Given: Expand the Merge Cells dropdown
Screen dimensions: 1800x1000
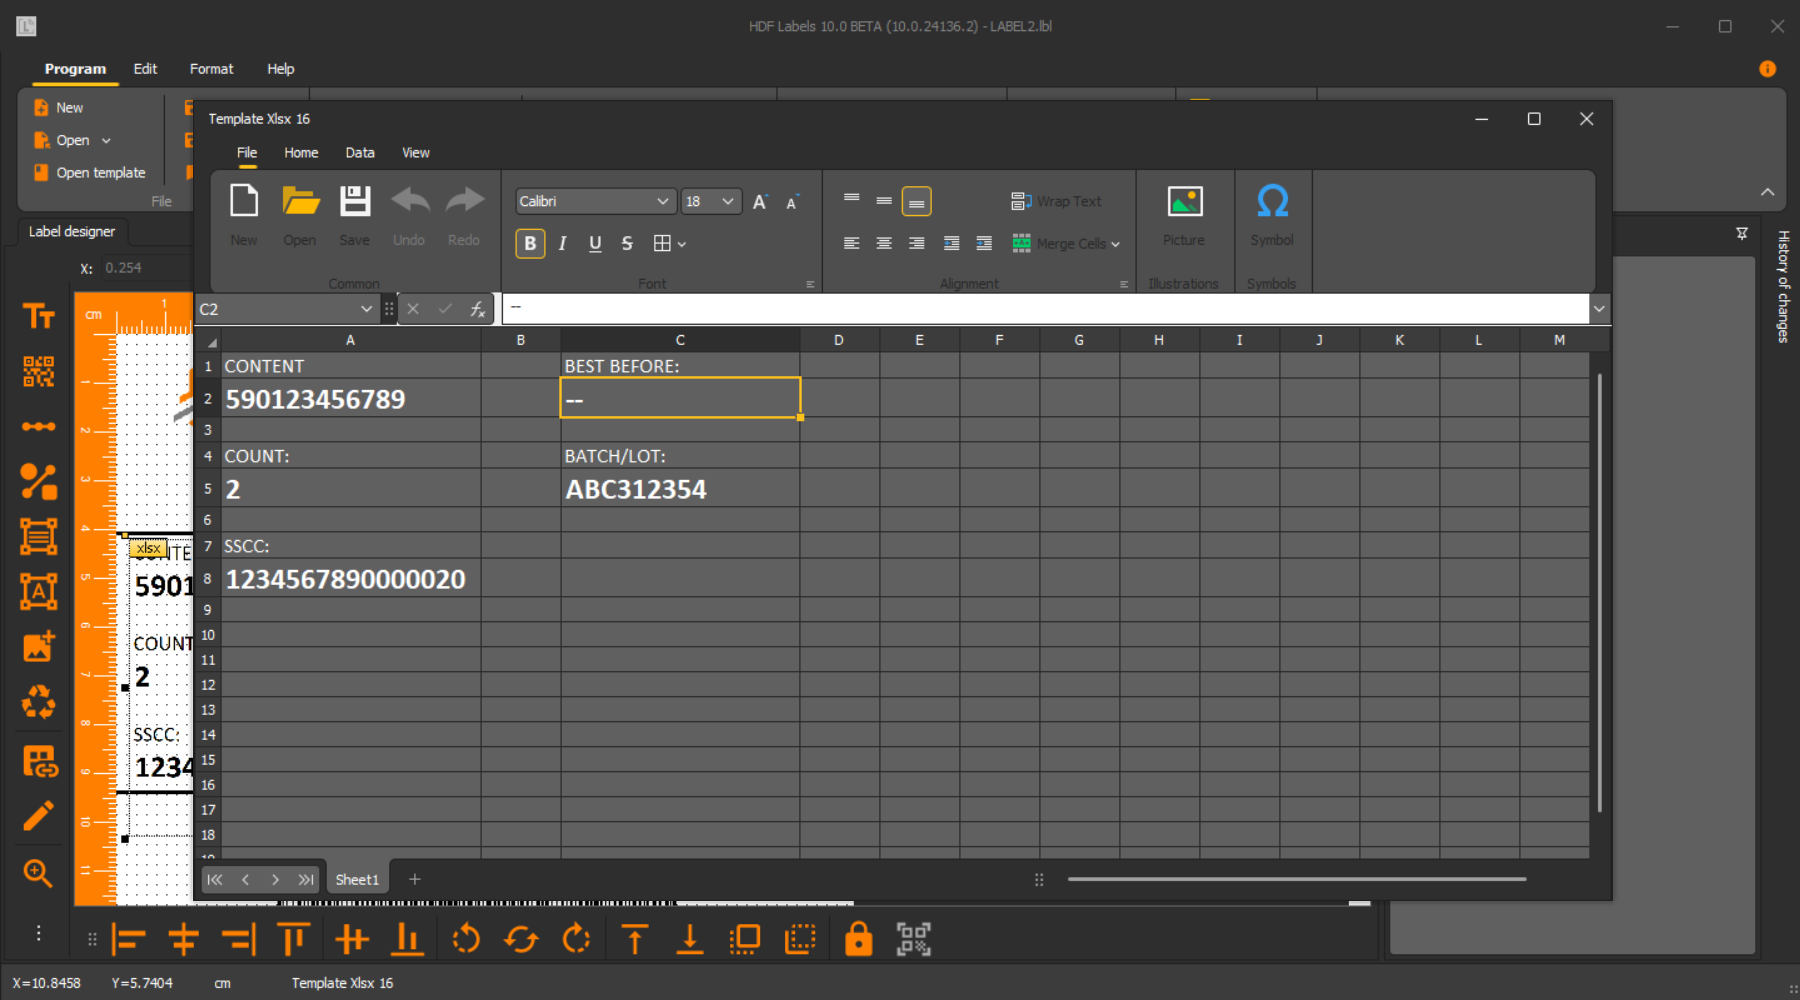Looking at the screenshot, I should [x=1115, y=244].
